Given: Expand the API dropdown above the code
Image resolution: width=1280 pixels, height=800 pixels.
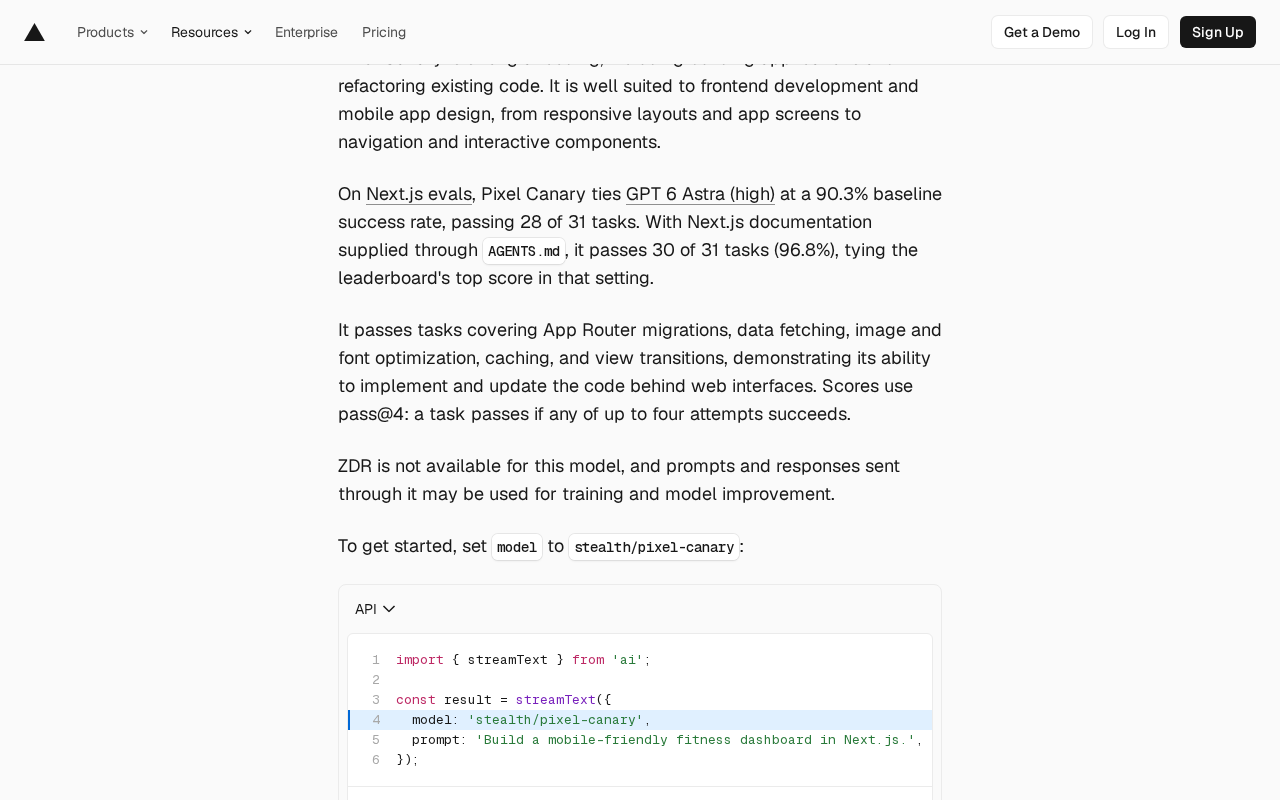Looking at the screenshot, I should (375, 609).
